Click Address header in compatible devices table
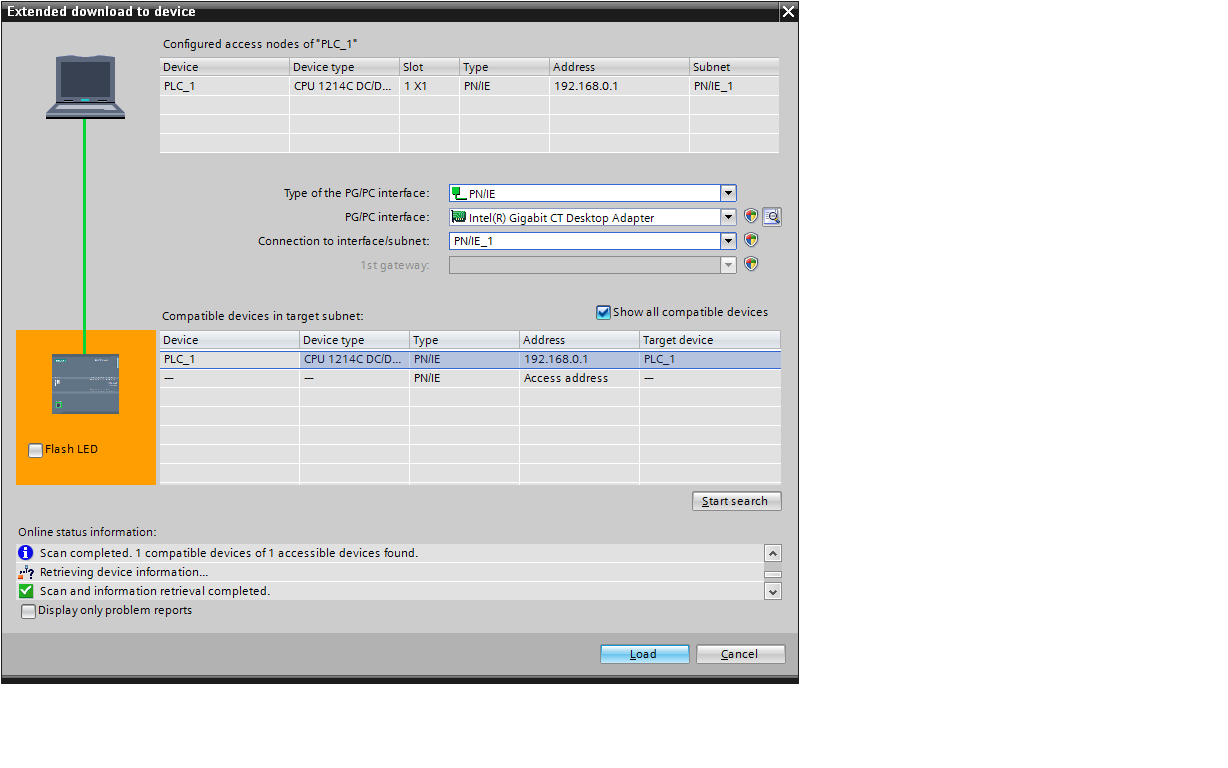The image size is (1228, 768). click(x=580, y=340)
